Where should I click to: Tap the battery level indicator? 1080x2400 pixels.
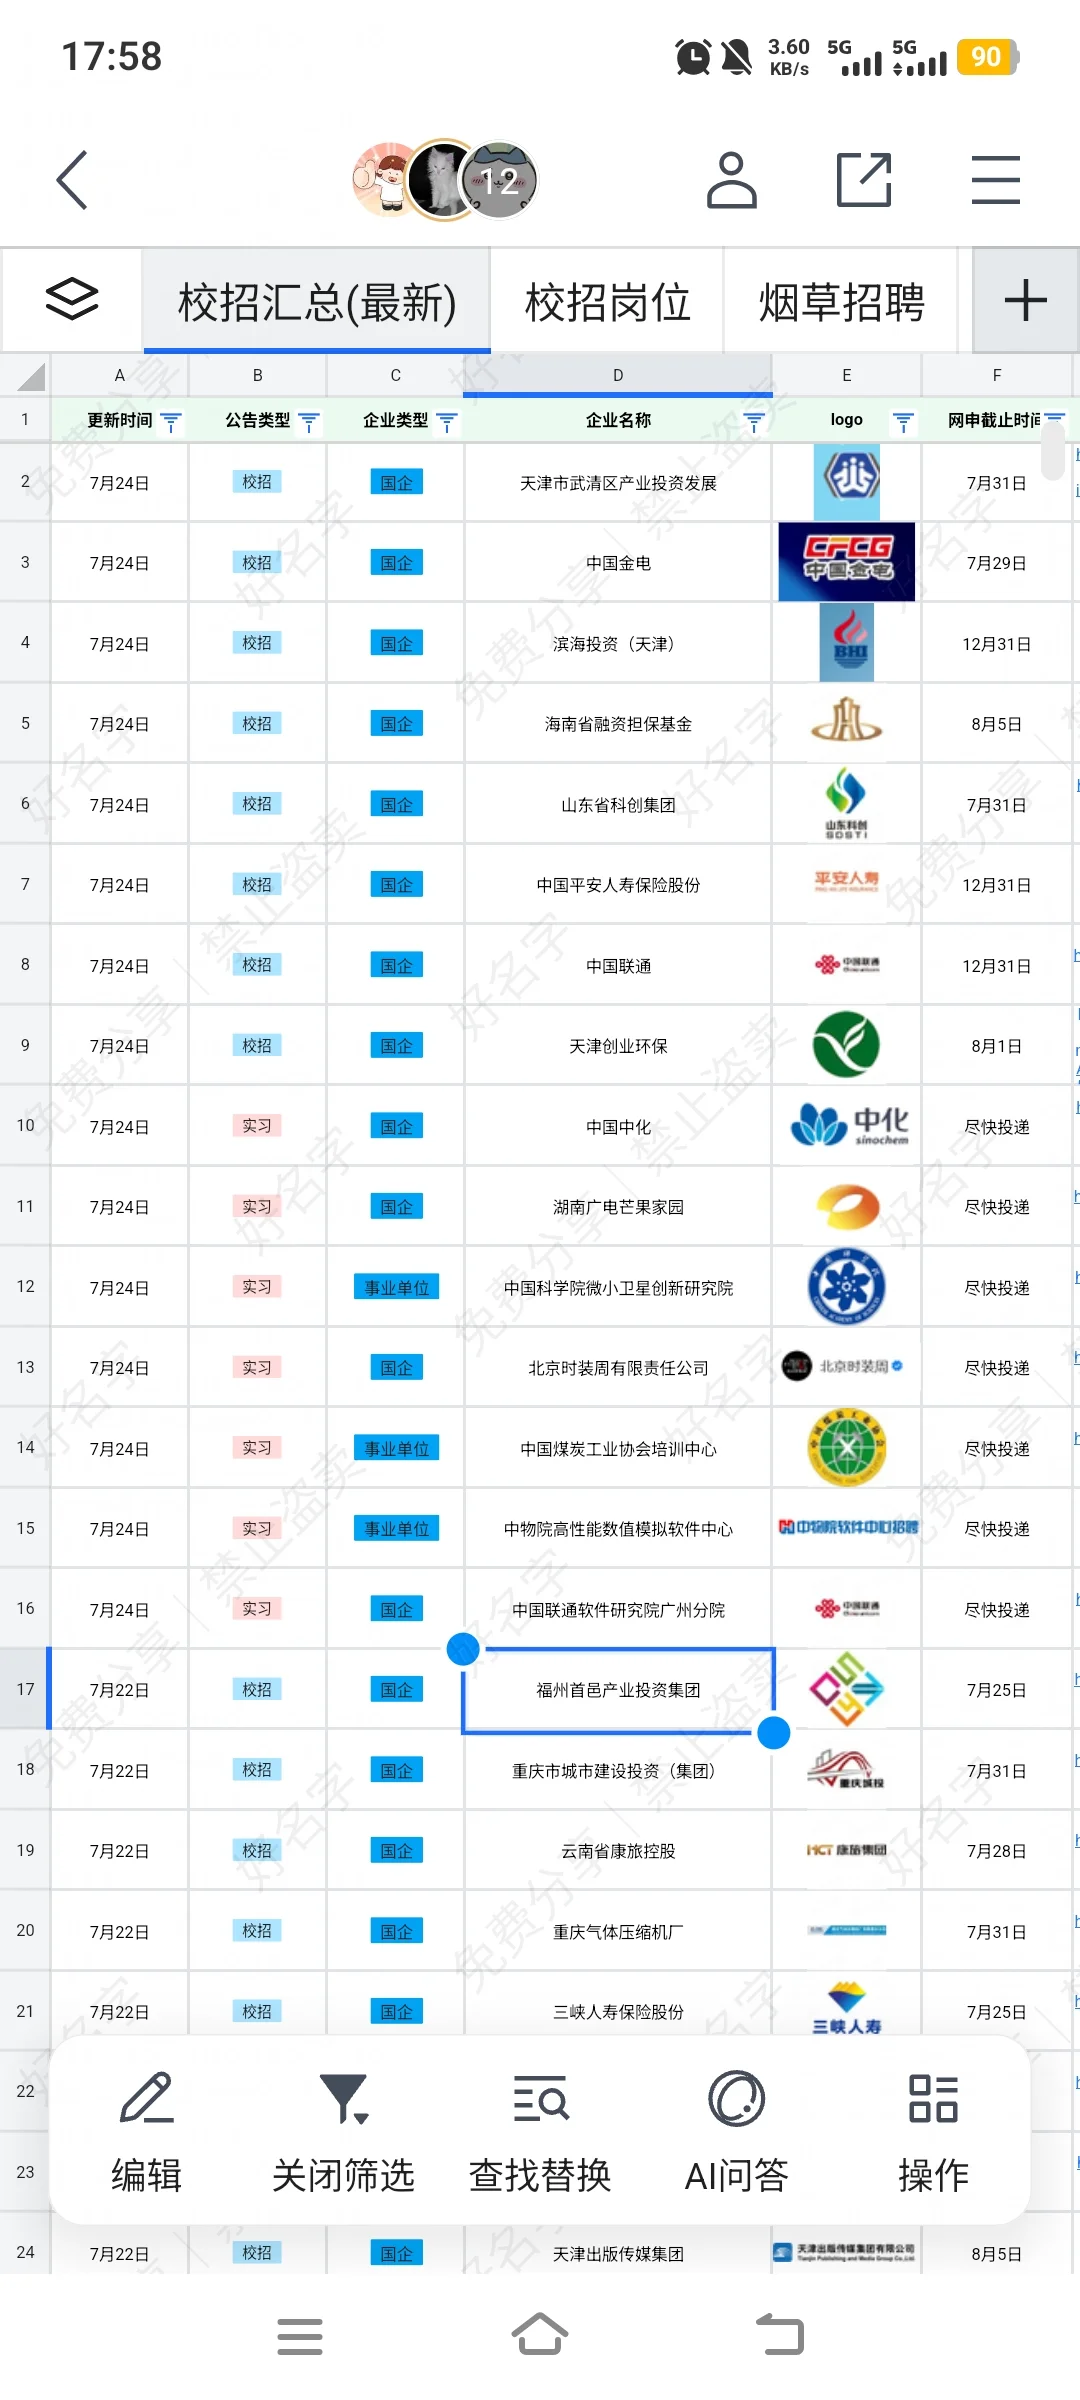pos(987,57)
